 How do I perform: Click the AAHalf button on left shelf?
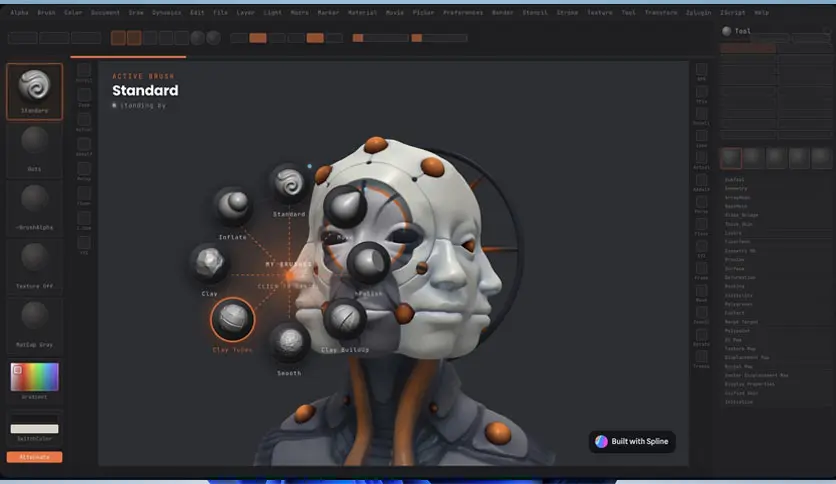click(84, 147)
